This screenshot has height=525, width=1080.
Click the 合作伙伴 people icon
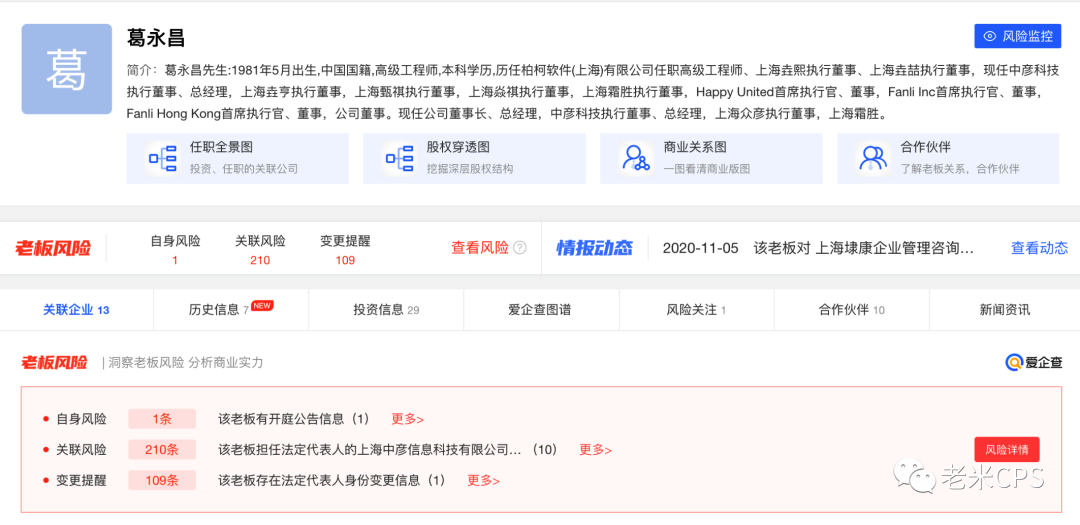(x=873, y=158)
